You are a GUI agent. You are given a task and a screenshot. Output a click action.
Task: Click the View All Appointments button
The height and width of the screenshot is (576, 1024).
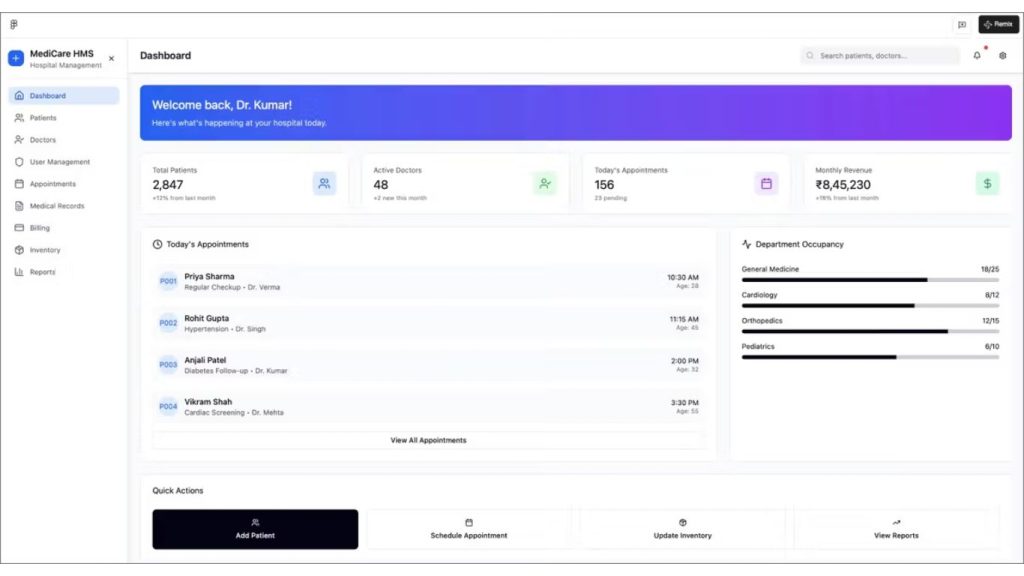pyautogui.click(x=428, y=440)
